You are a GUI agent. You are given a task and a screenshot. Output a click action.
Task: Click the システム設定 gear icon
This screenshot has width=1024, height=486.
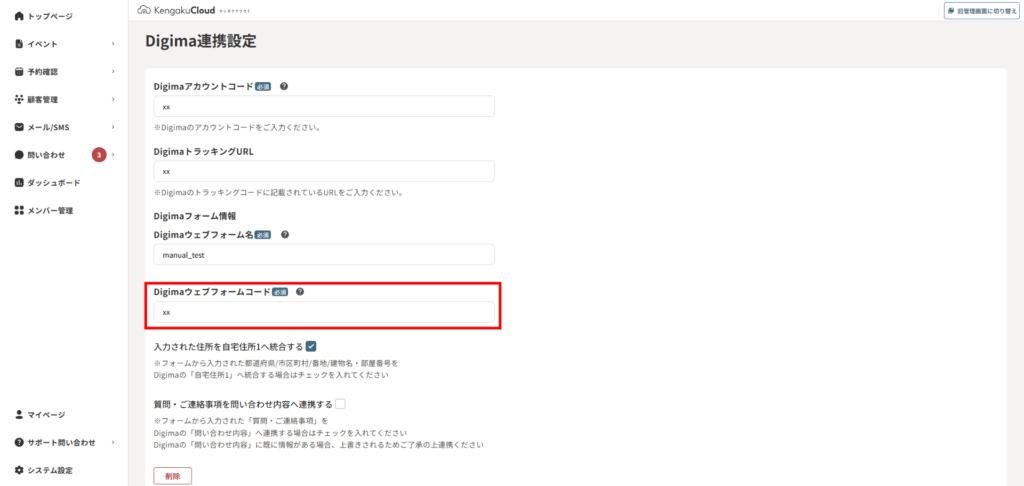pyautogui.click(x=19, y=470)
